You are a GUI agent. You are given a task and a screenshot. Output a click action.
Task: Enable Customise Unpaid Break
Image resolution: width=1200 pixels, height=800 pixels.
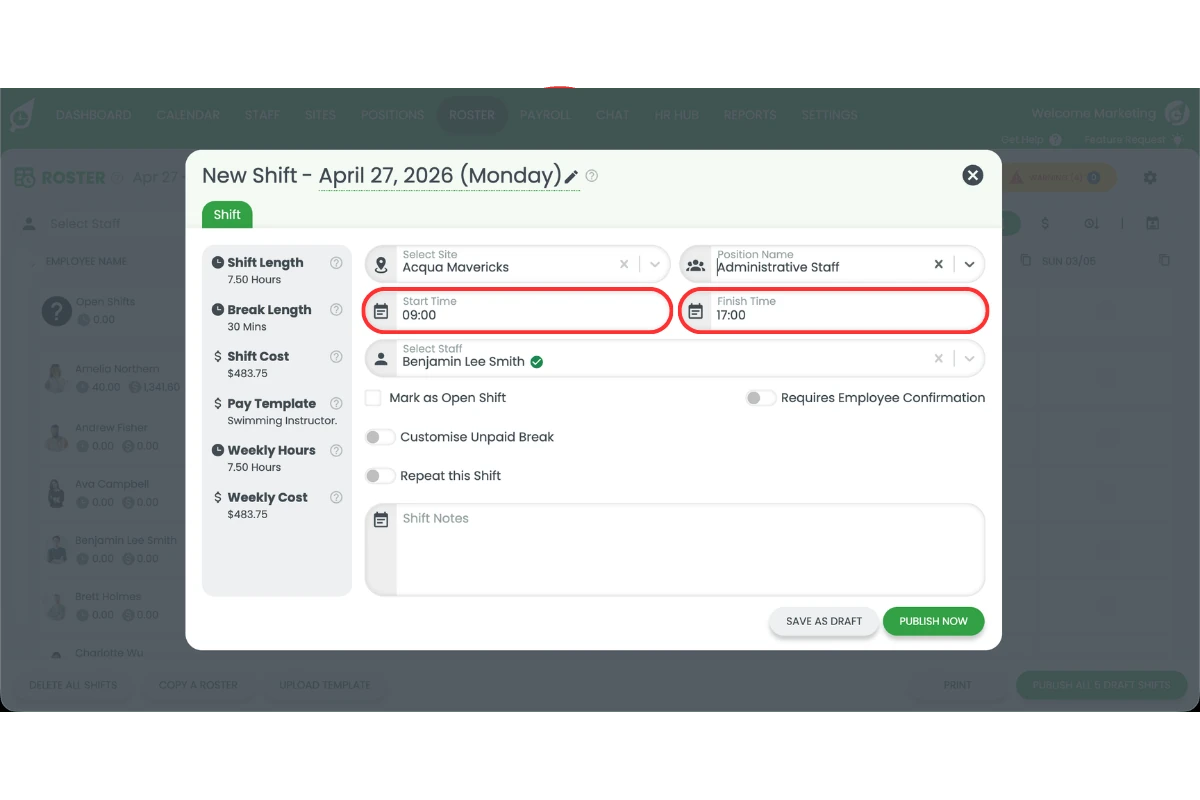point(380,437)
